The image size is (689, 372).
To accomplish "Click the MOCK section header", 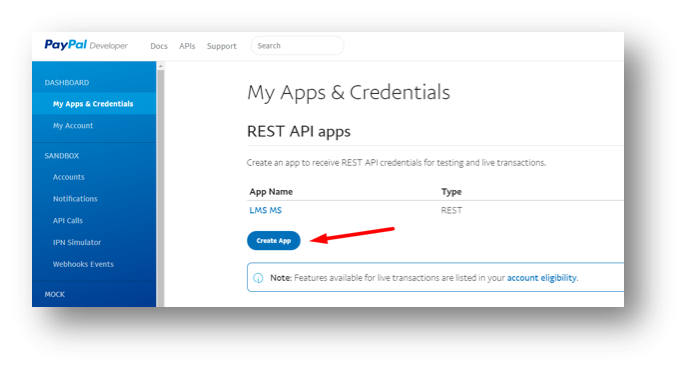I will [54, 294].
